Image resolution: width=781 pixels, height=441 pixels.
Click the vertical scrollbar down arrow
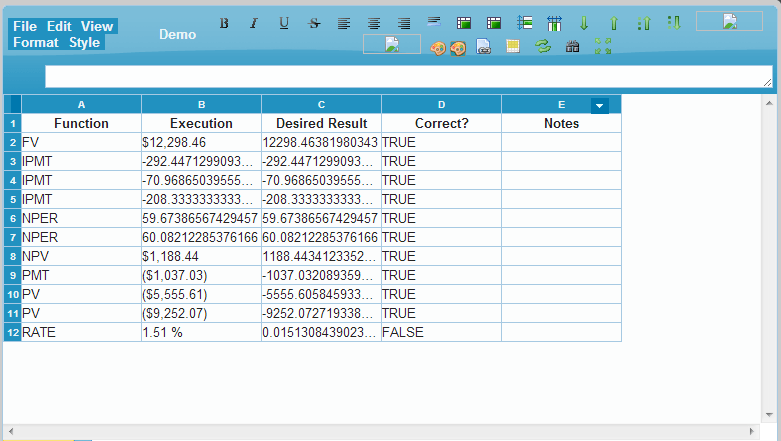(769, 415)
